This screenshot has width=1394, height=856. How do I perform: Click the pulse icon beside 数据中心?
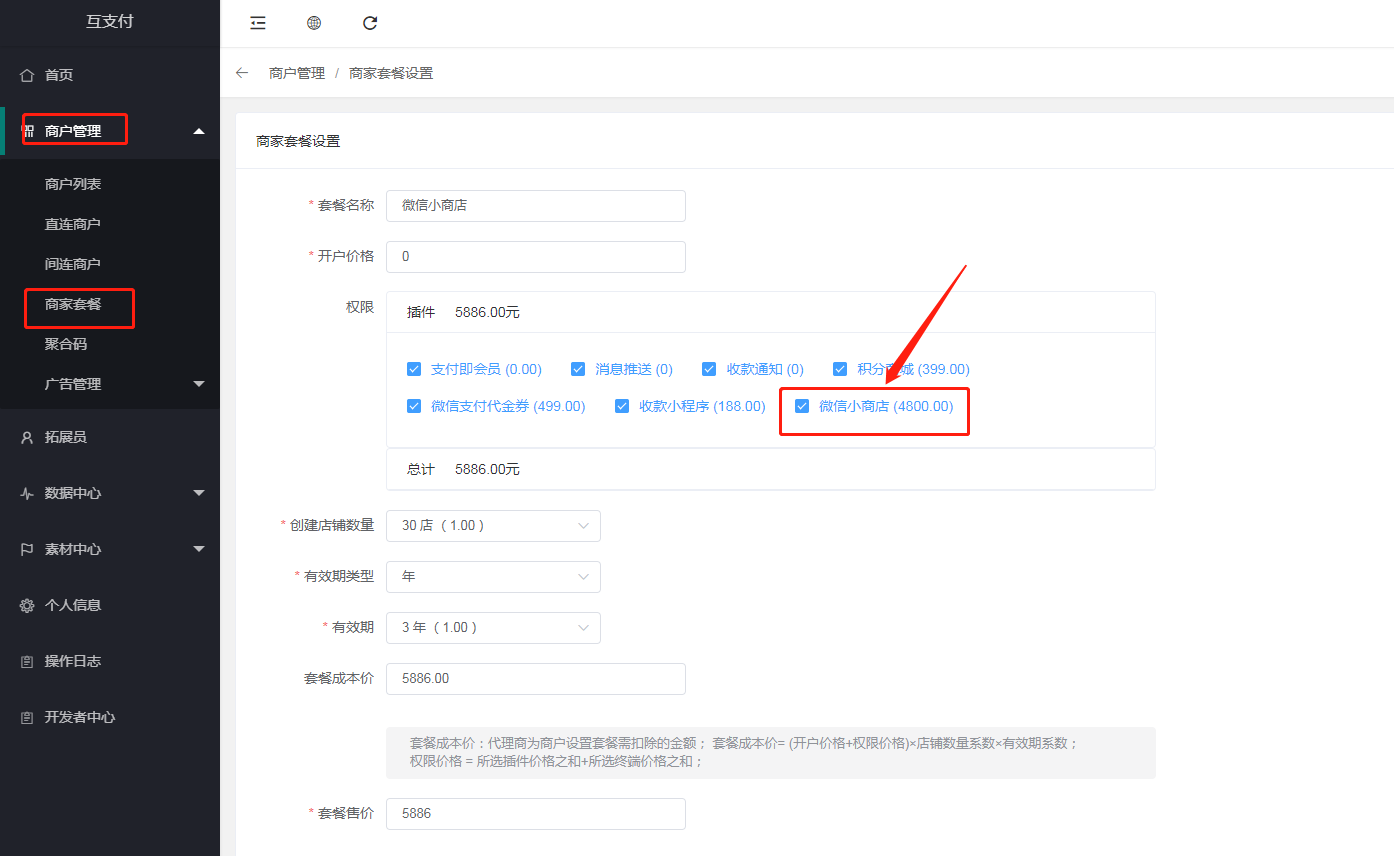(x=27, y=493)
